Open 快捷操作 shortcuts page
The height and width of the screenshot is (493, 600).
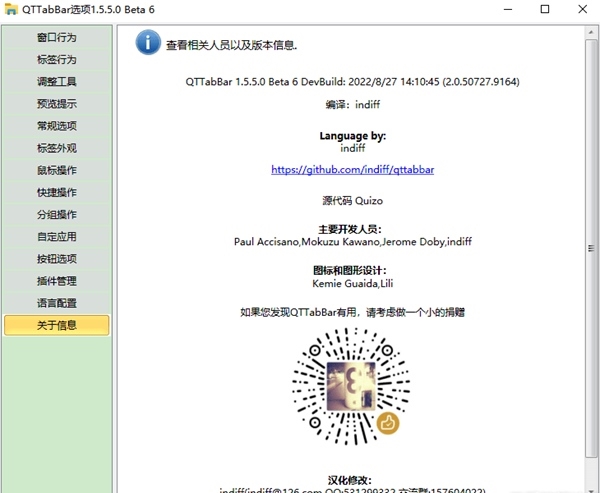[x=57, y=193]
